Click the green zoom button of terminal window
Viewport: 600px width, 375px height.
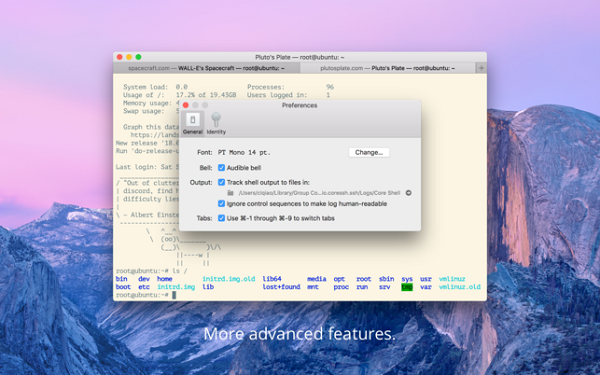139,57
